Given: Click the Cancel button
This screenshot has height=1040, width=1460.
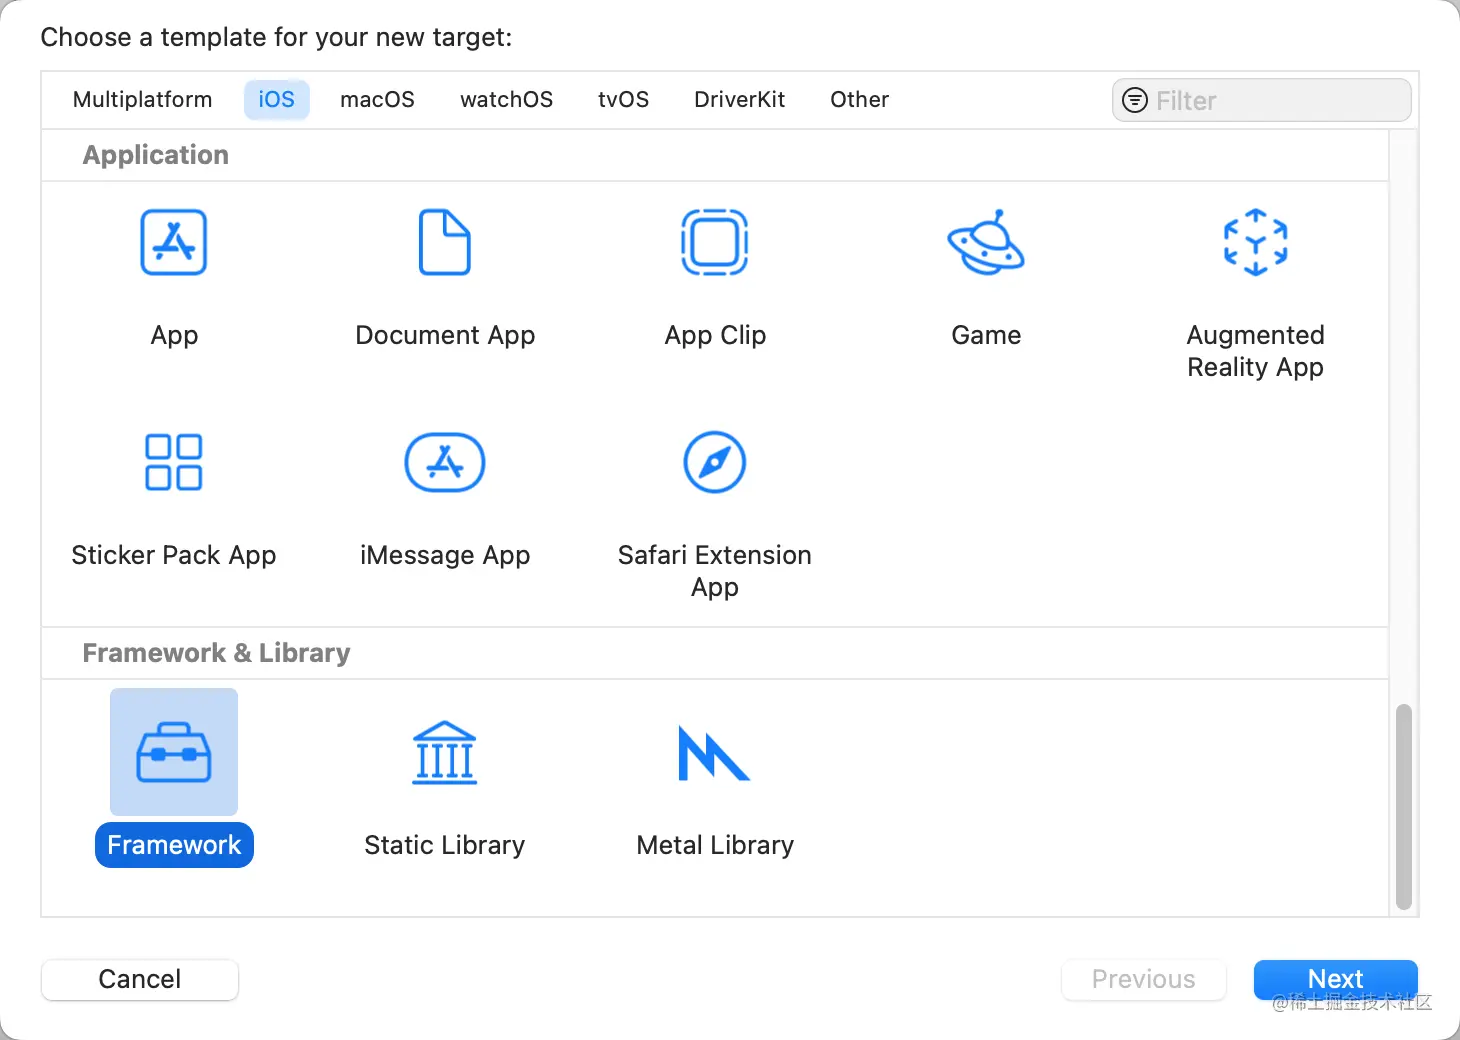Looking at the screenshot, I should pos(140,979).
